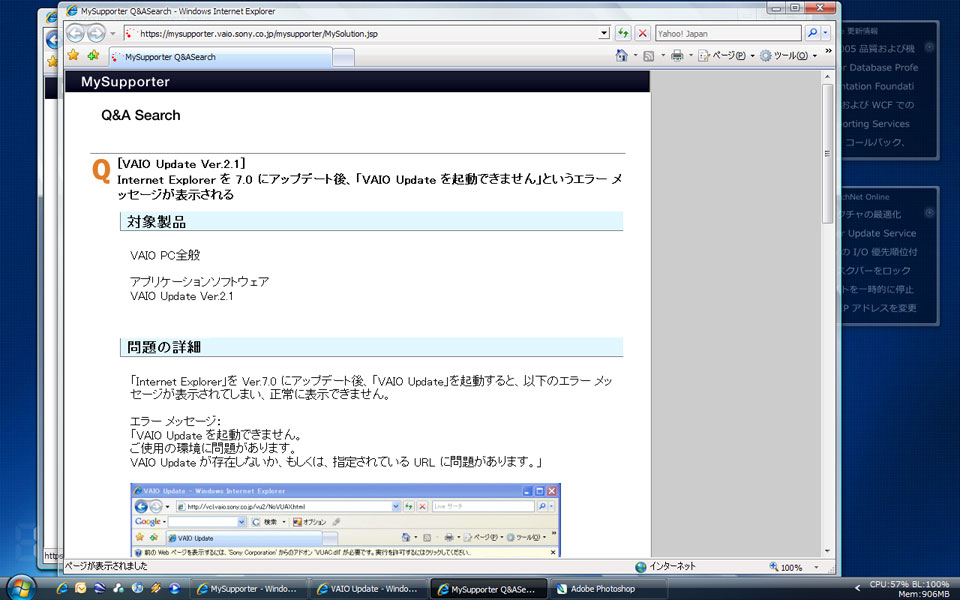This screenshot has width=960, height=600.
Task: Click Add to Favorites star-plus icon
Action: [x=93, y=55]
